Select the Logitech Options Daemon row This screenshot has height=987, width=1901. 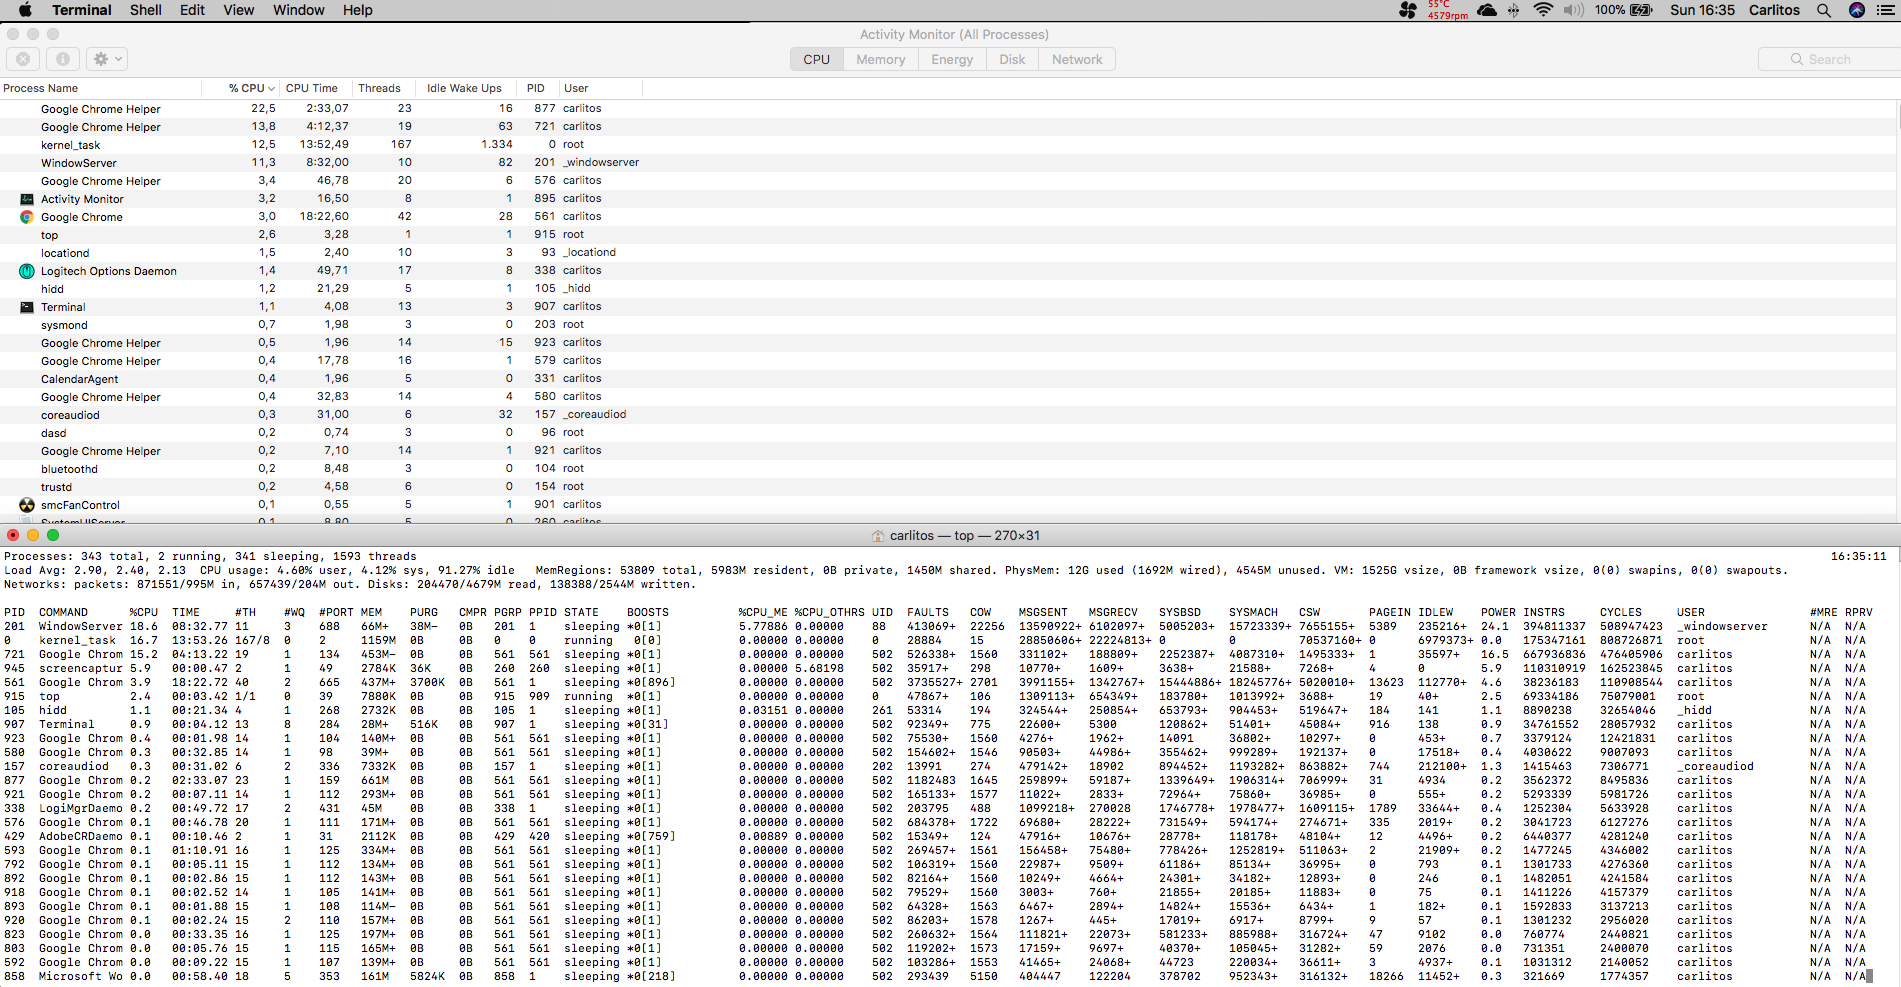tap(948, 271)
